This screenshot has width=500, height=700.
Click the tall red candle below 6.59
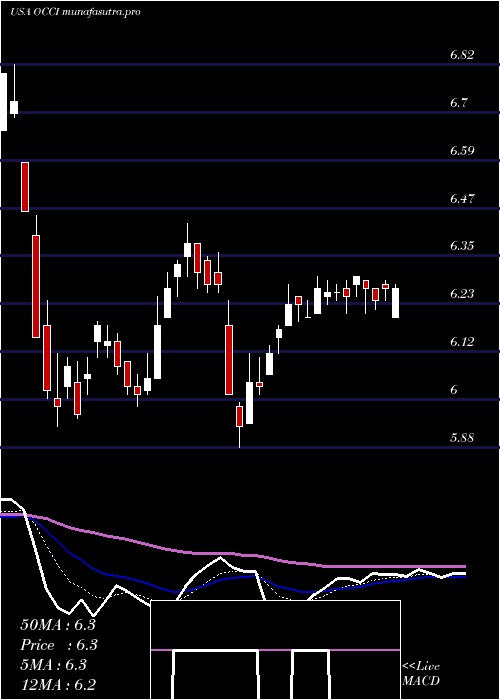(25, 187)
